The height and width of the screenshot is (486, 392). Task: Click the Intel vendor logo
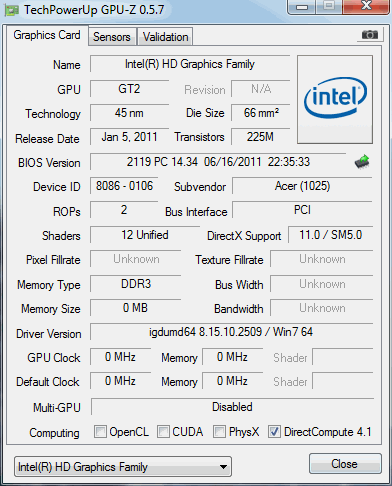(335, 99)
